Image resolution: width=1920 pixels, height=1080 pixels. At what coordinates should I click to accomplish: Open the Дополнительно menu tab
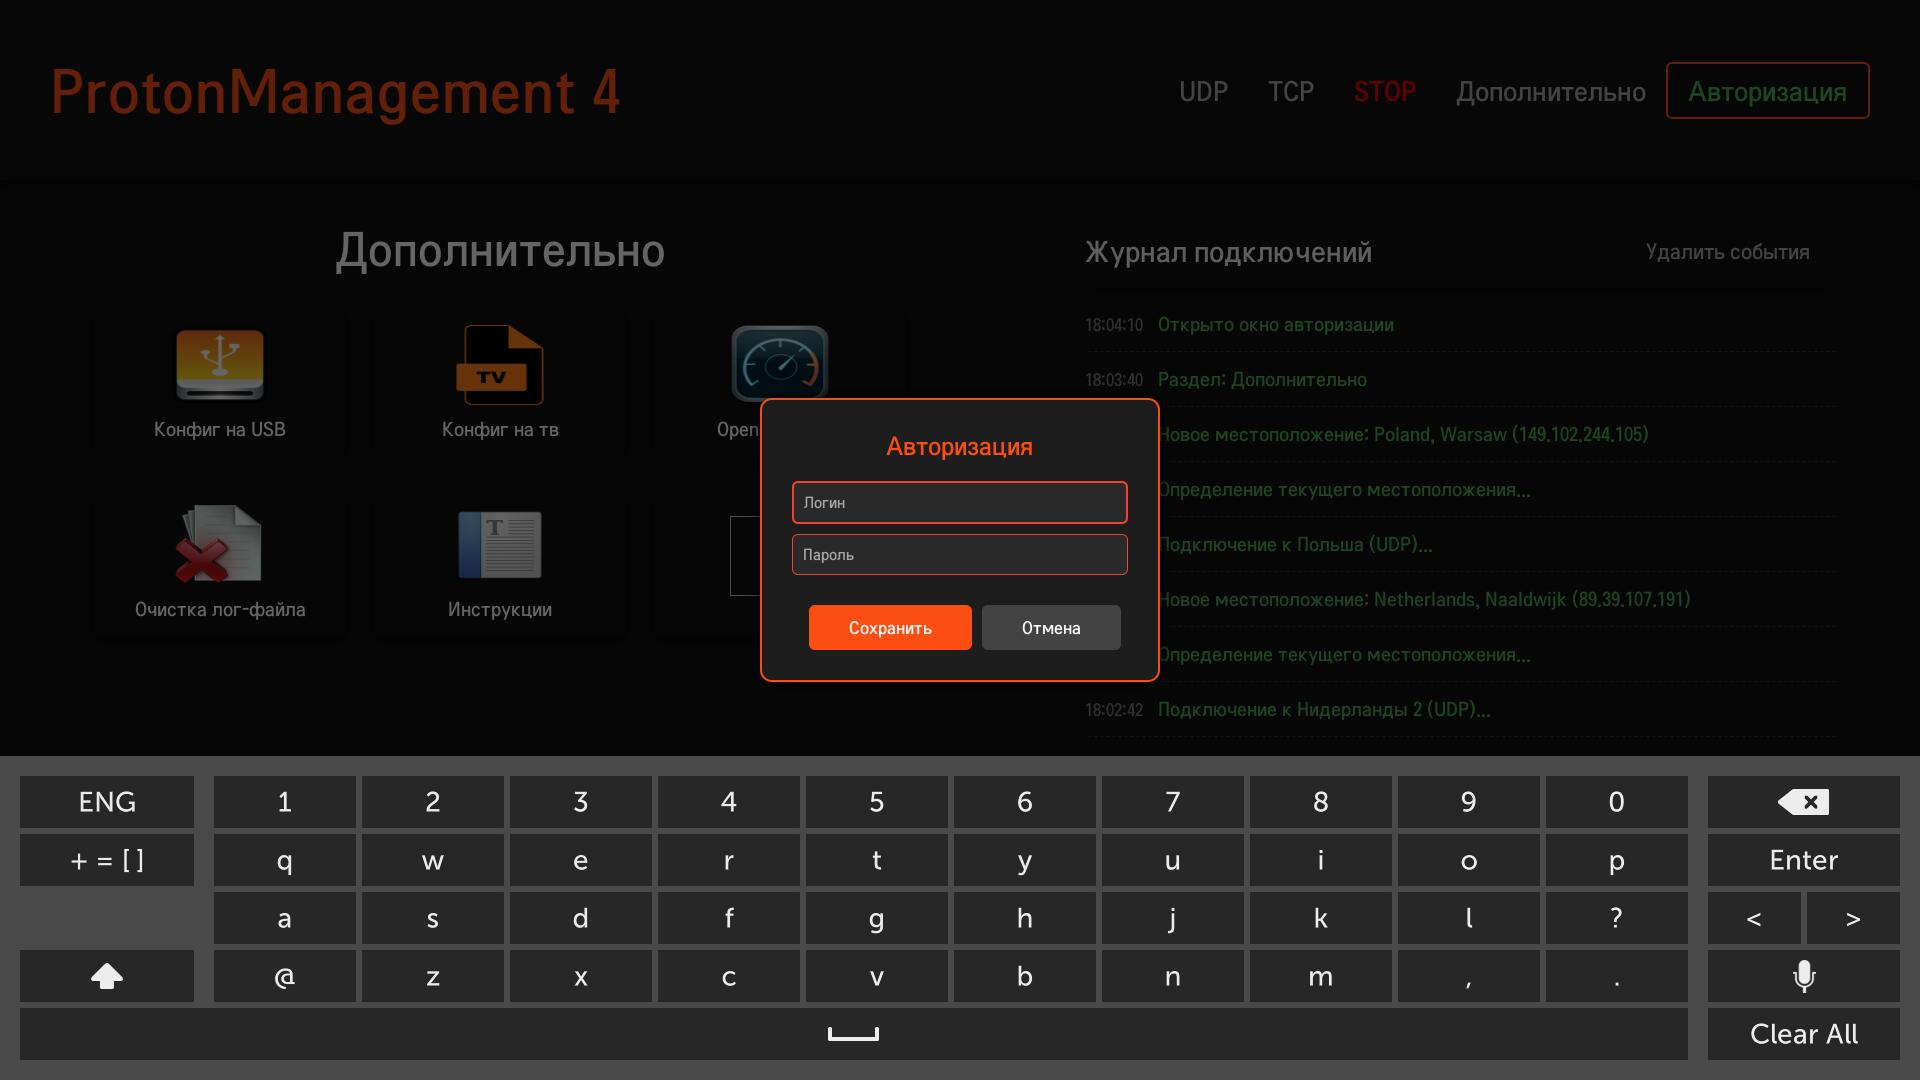tap(1551, 92)
